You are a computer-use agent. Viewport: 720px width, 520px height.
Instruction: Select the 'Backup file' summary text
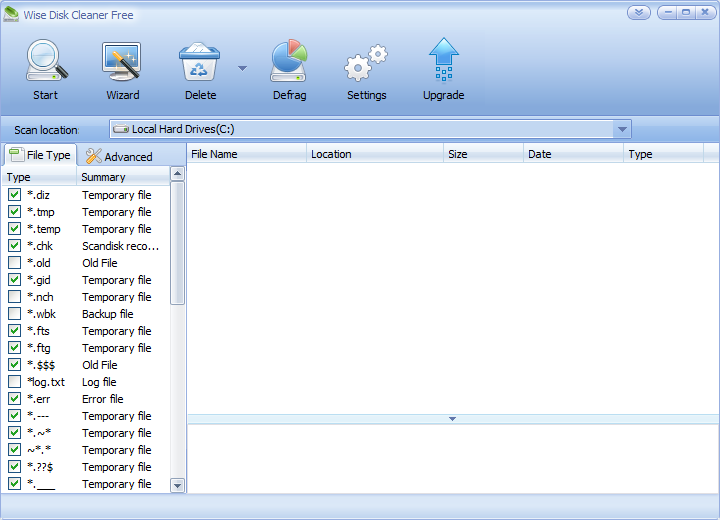tap(108, 314)
